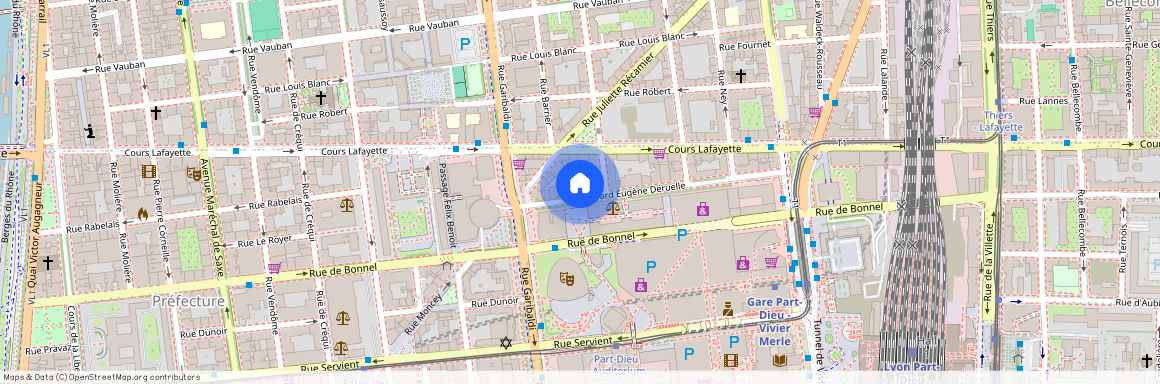This screenshot has width=1160, height=384.
Task: Click the church cross right of the info icon
Action: coord(155,112)
